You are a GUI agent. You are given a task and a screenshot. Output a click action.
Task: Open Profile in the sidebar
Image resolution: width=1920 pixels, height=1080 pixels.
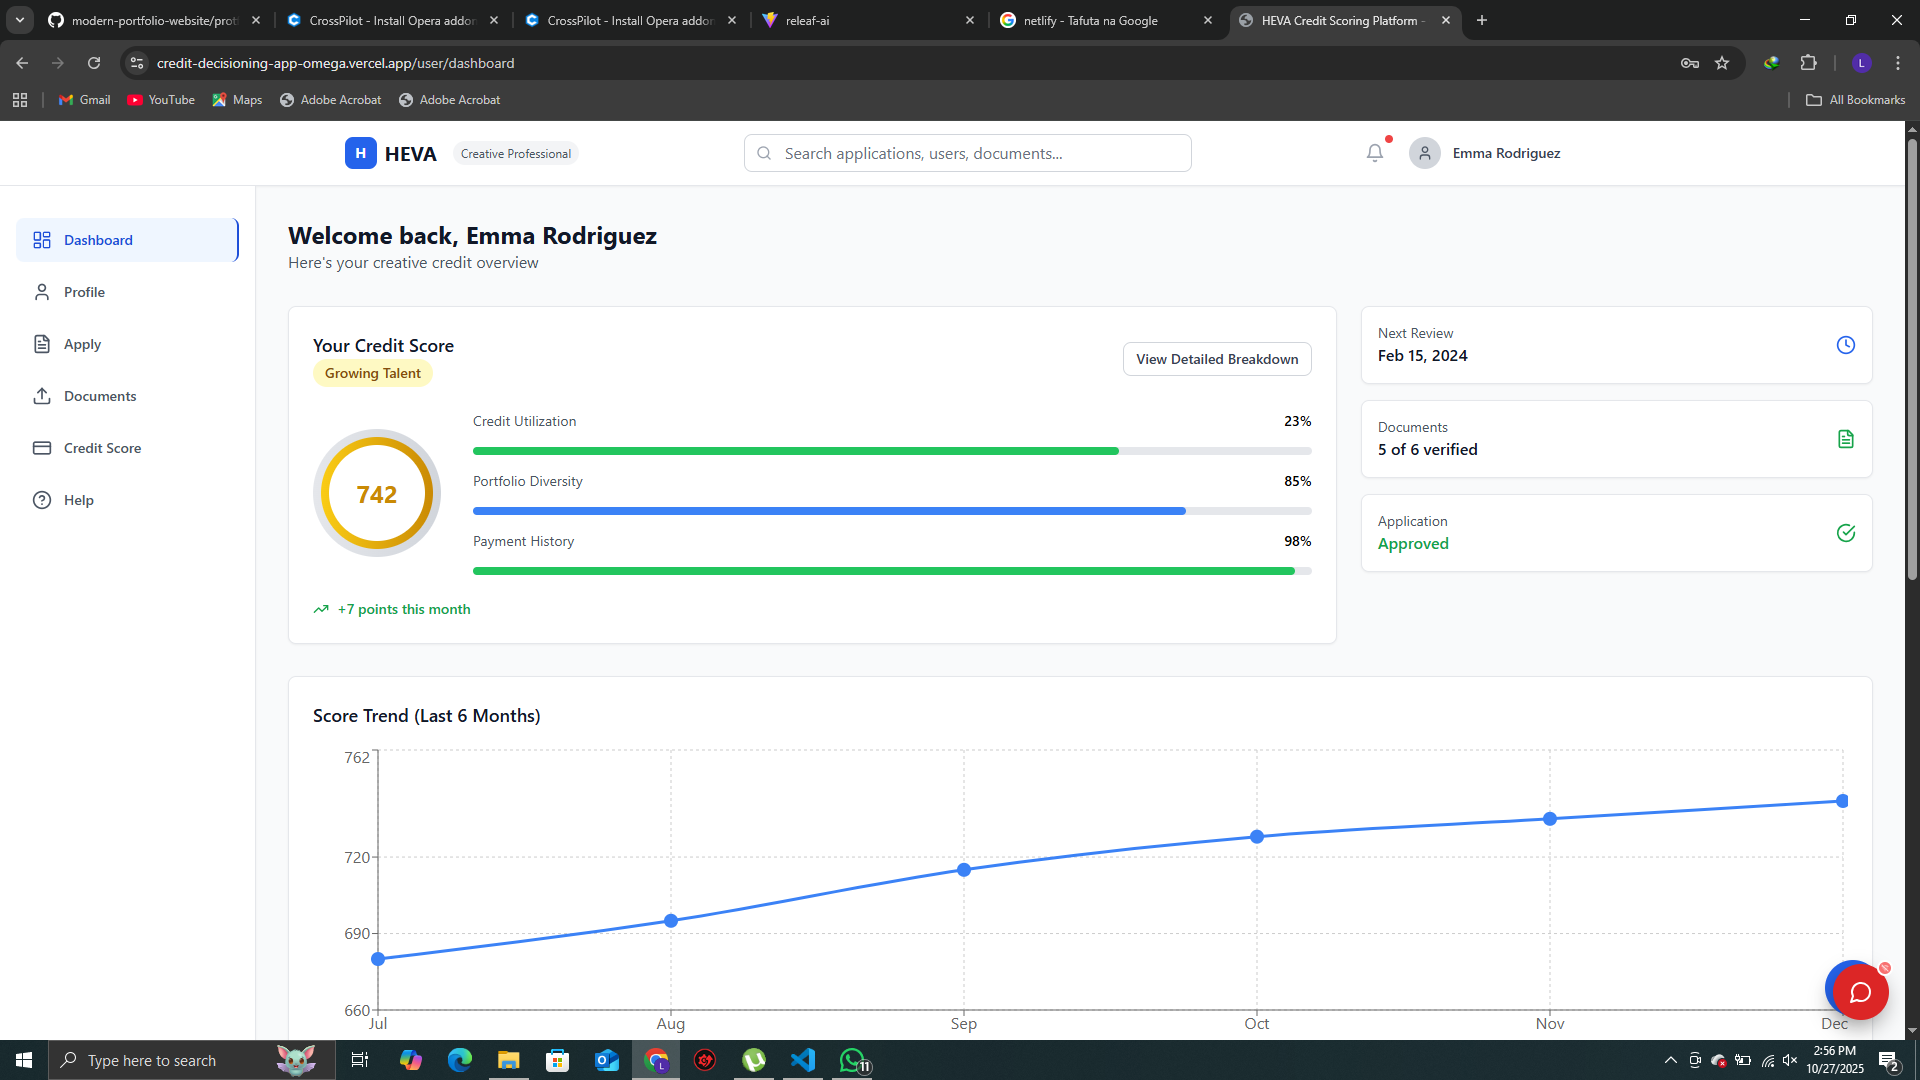pos(84,292)
